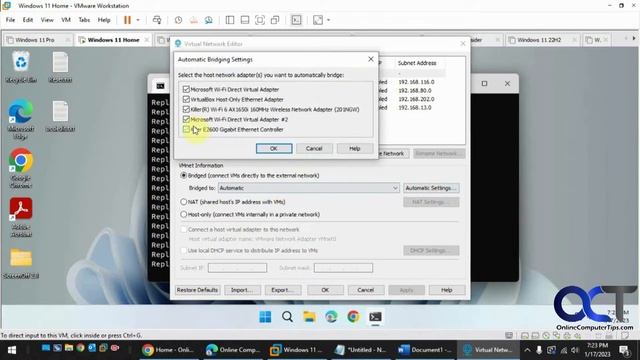
Task: Open Edge in guest taskbar
Action: point(331,317)
